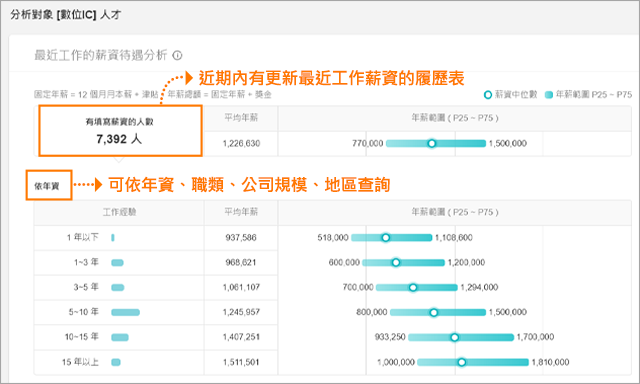The width and height of the screenshot is (640, 384).
Task: Click the 有填寫薪資的人數 7,392 人 box
Action: coord(120,131)
